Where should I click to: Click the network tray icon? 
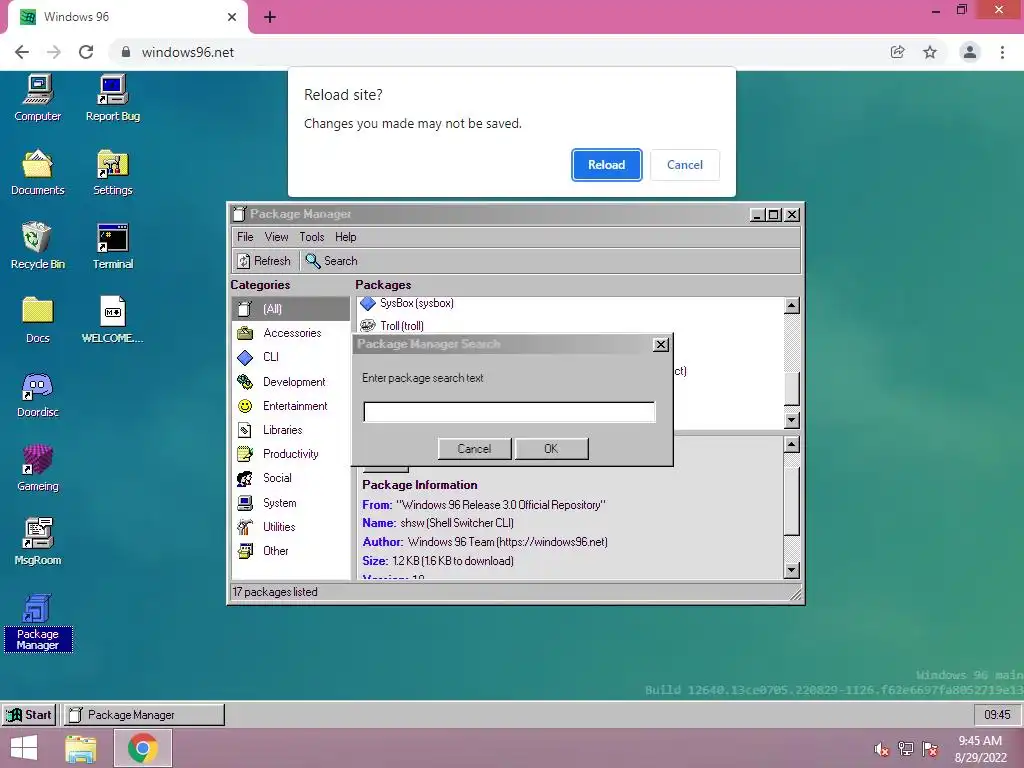[906, 749]
